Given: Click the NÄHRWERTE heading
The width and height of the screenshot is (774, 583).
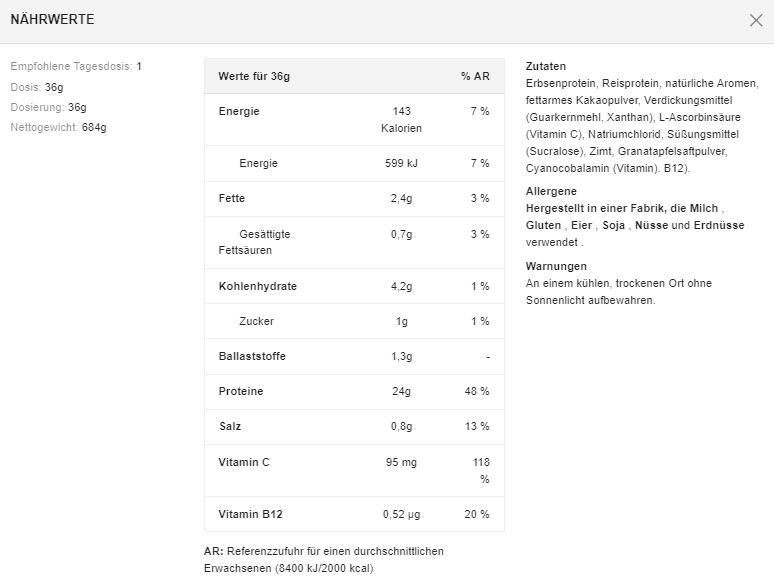Looking at the screenshot, I should [x=53, y=20].
